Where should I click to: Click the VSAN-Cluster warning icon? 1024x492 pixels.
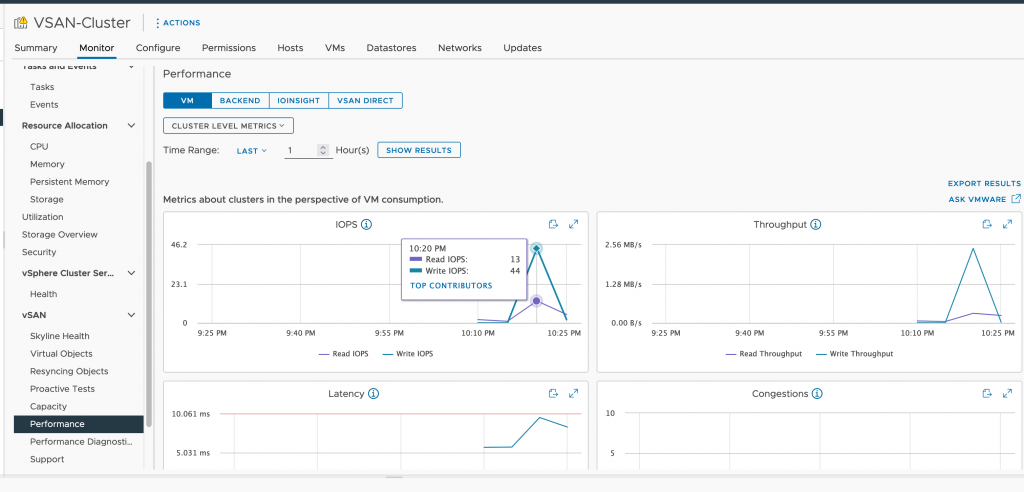[21, 22]
